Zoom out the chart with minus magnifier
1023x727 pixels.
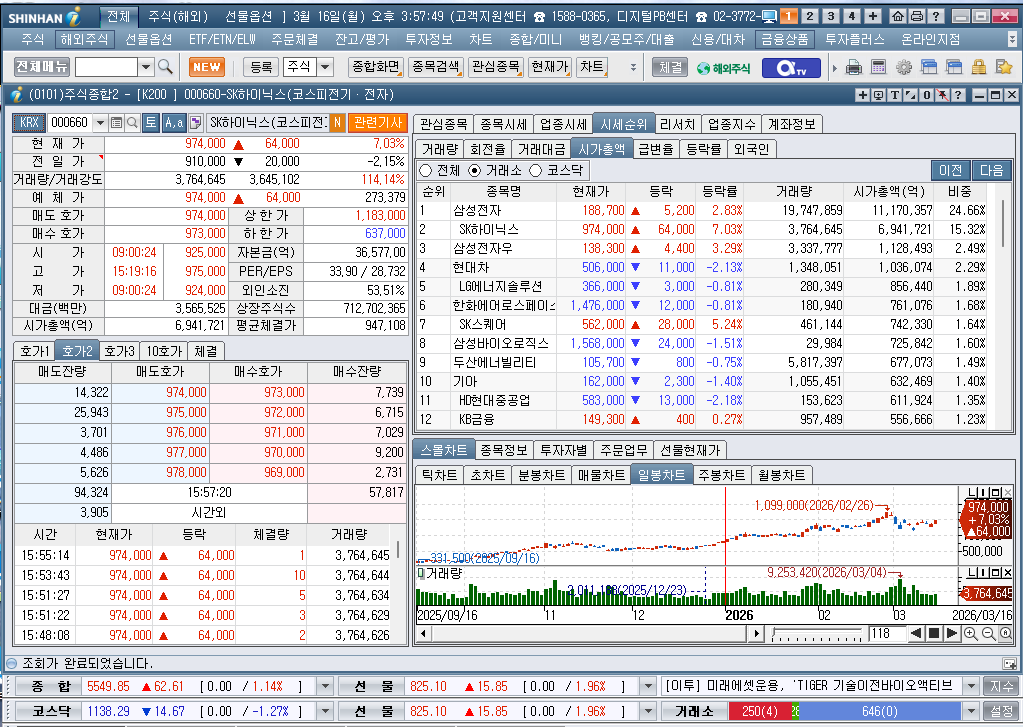coord(988,633)
